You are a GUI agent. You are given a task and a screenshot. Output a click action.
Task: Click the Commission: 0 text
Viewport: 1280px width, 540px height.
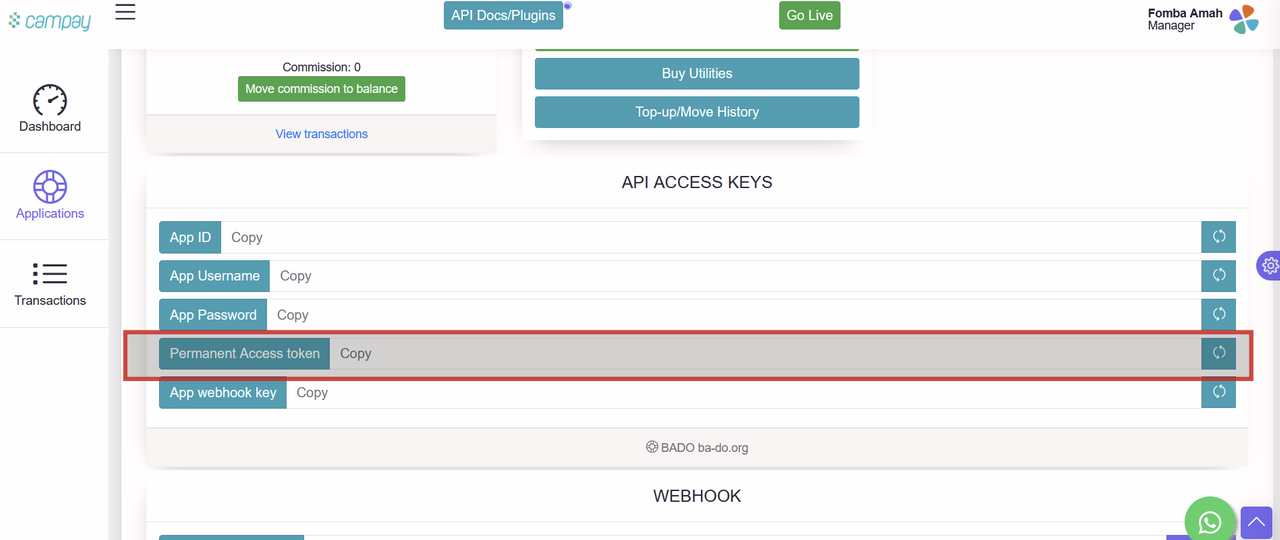coord(322,67)
